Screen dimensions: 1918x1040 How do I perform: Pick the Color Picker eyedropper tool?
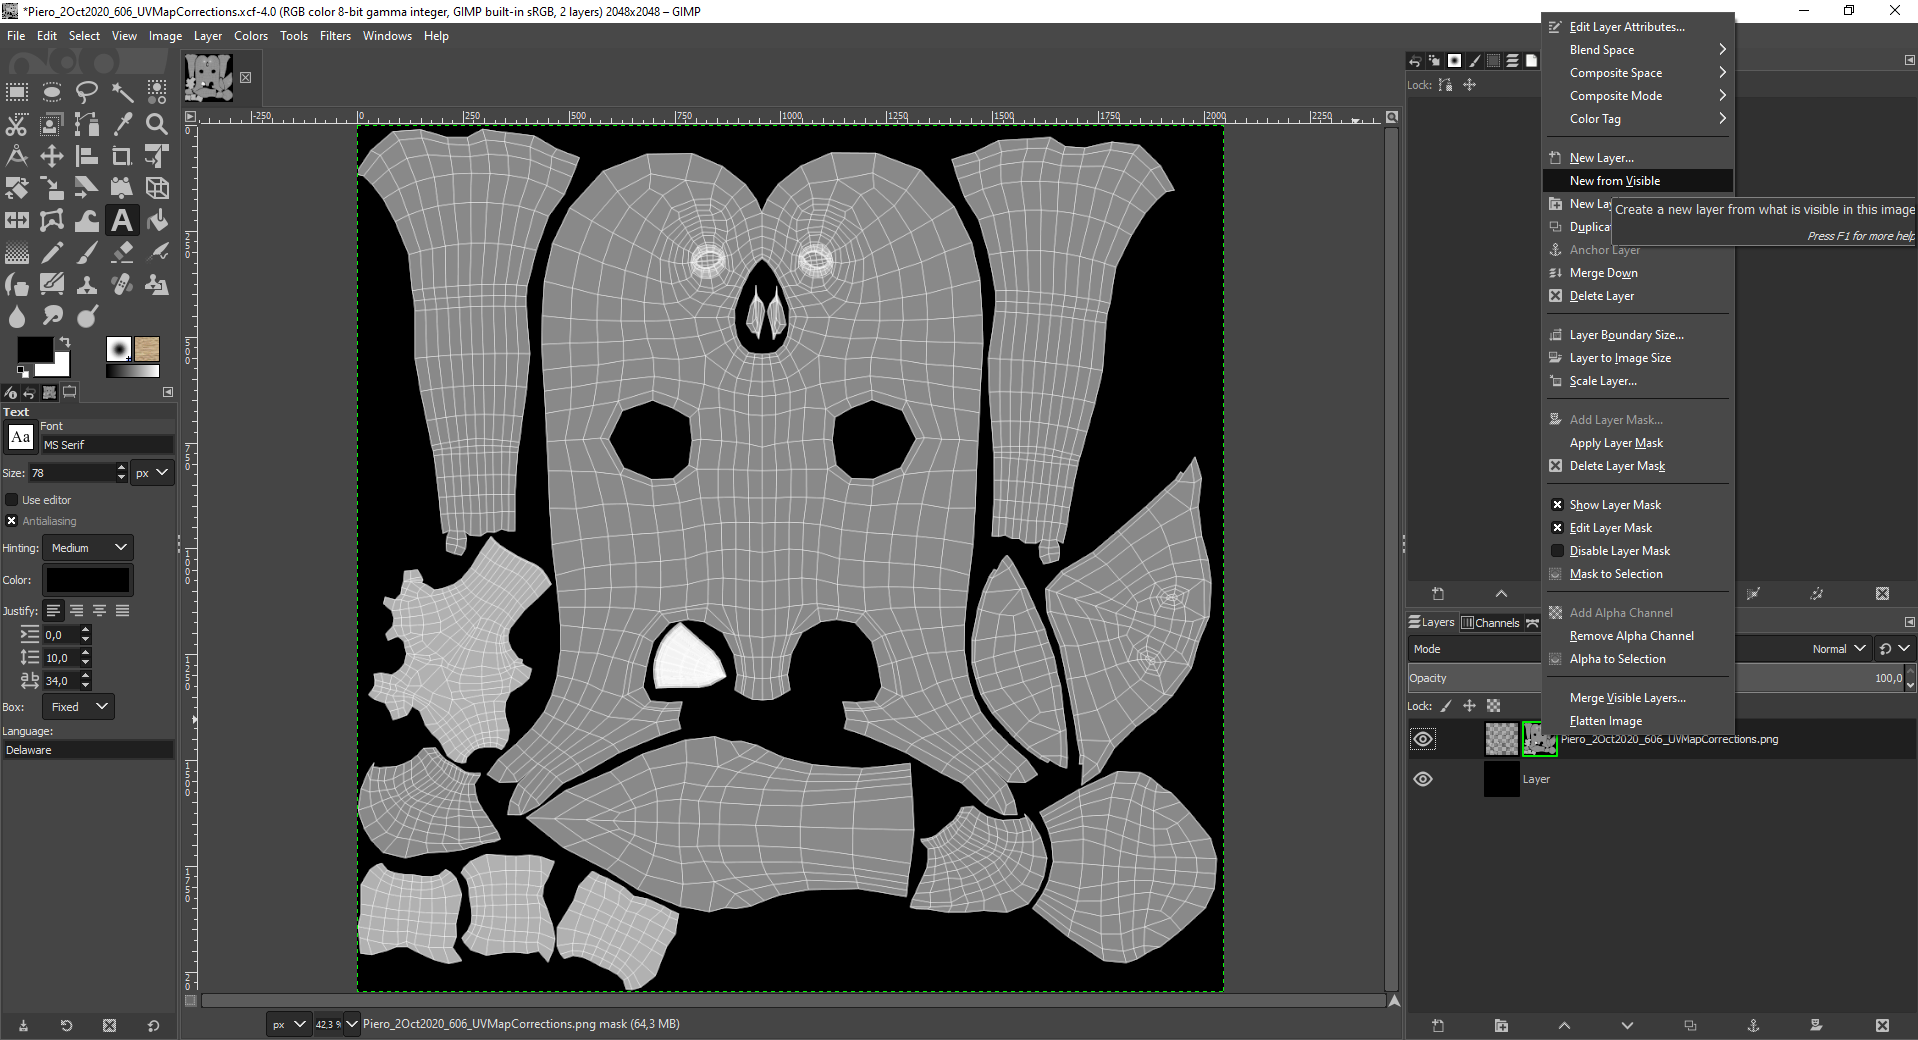coord(122,124)
